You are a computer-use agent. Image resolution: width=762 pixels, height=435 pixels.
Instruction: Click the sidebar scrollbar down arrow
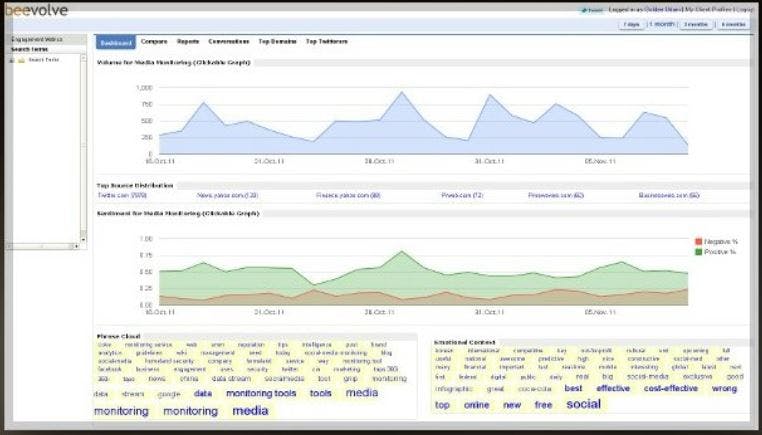pyautogui.click(x=83, y=239)
